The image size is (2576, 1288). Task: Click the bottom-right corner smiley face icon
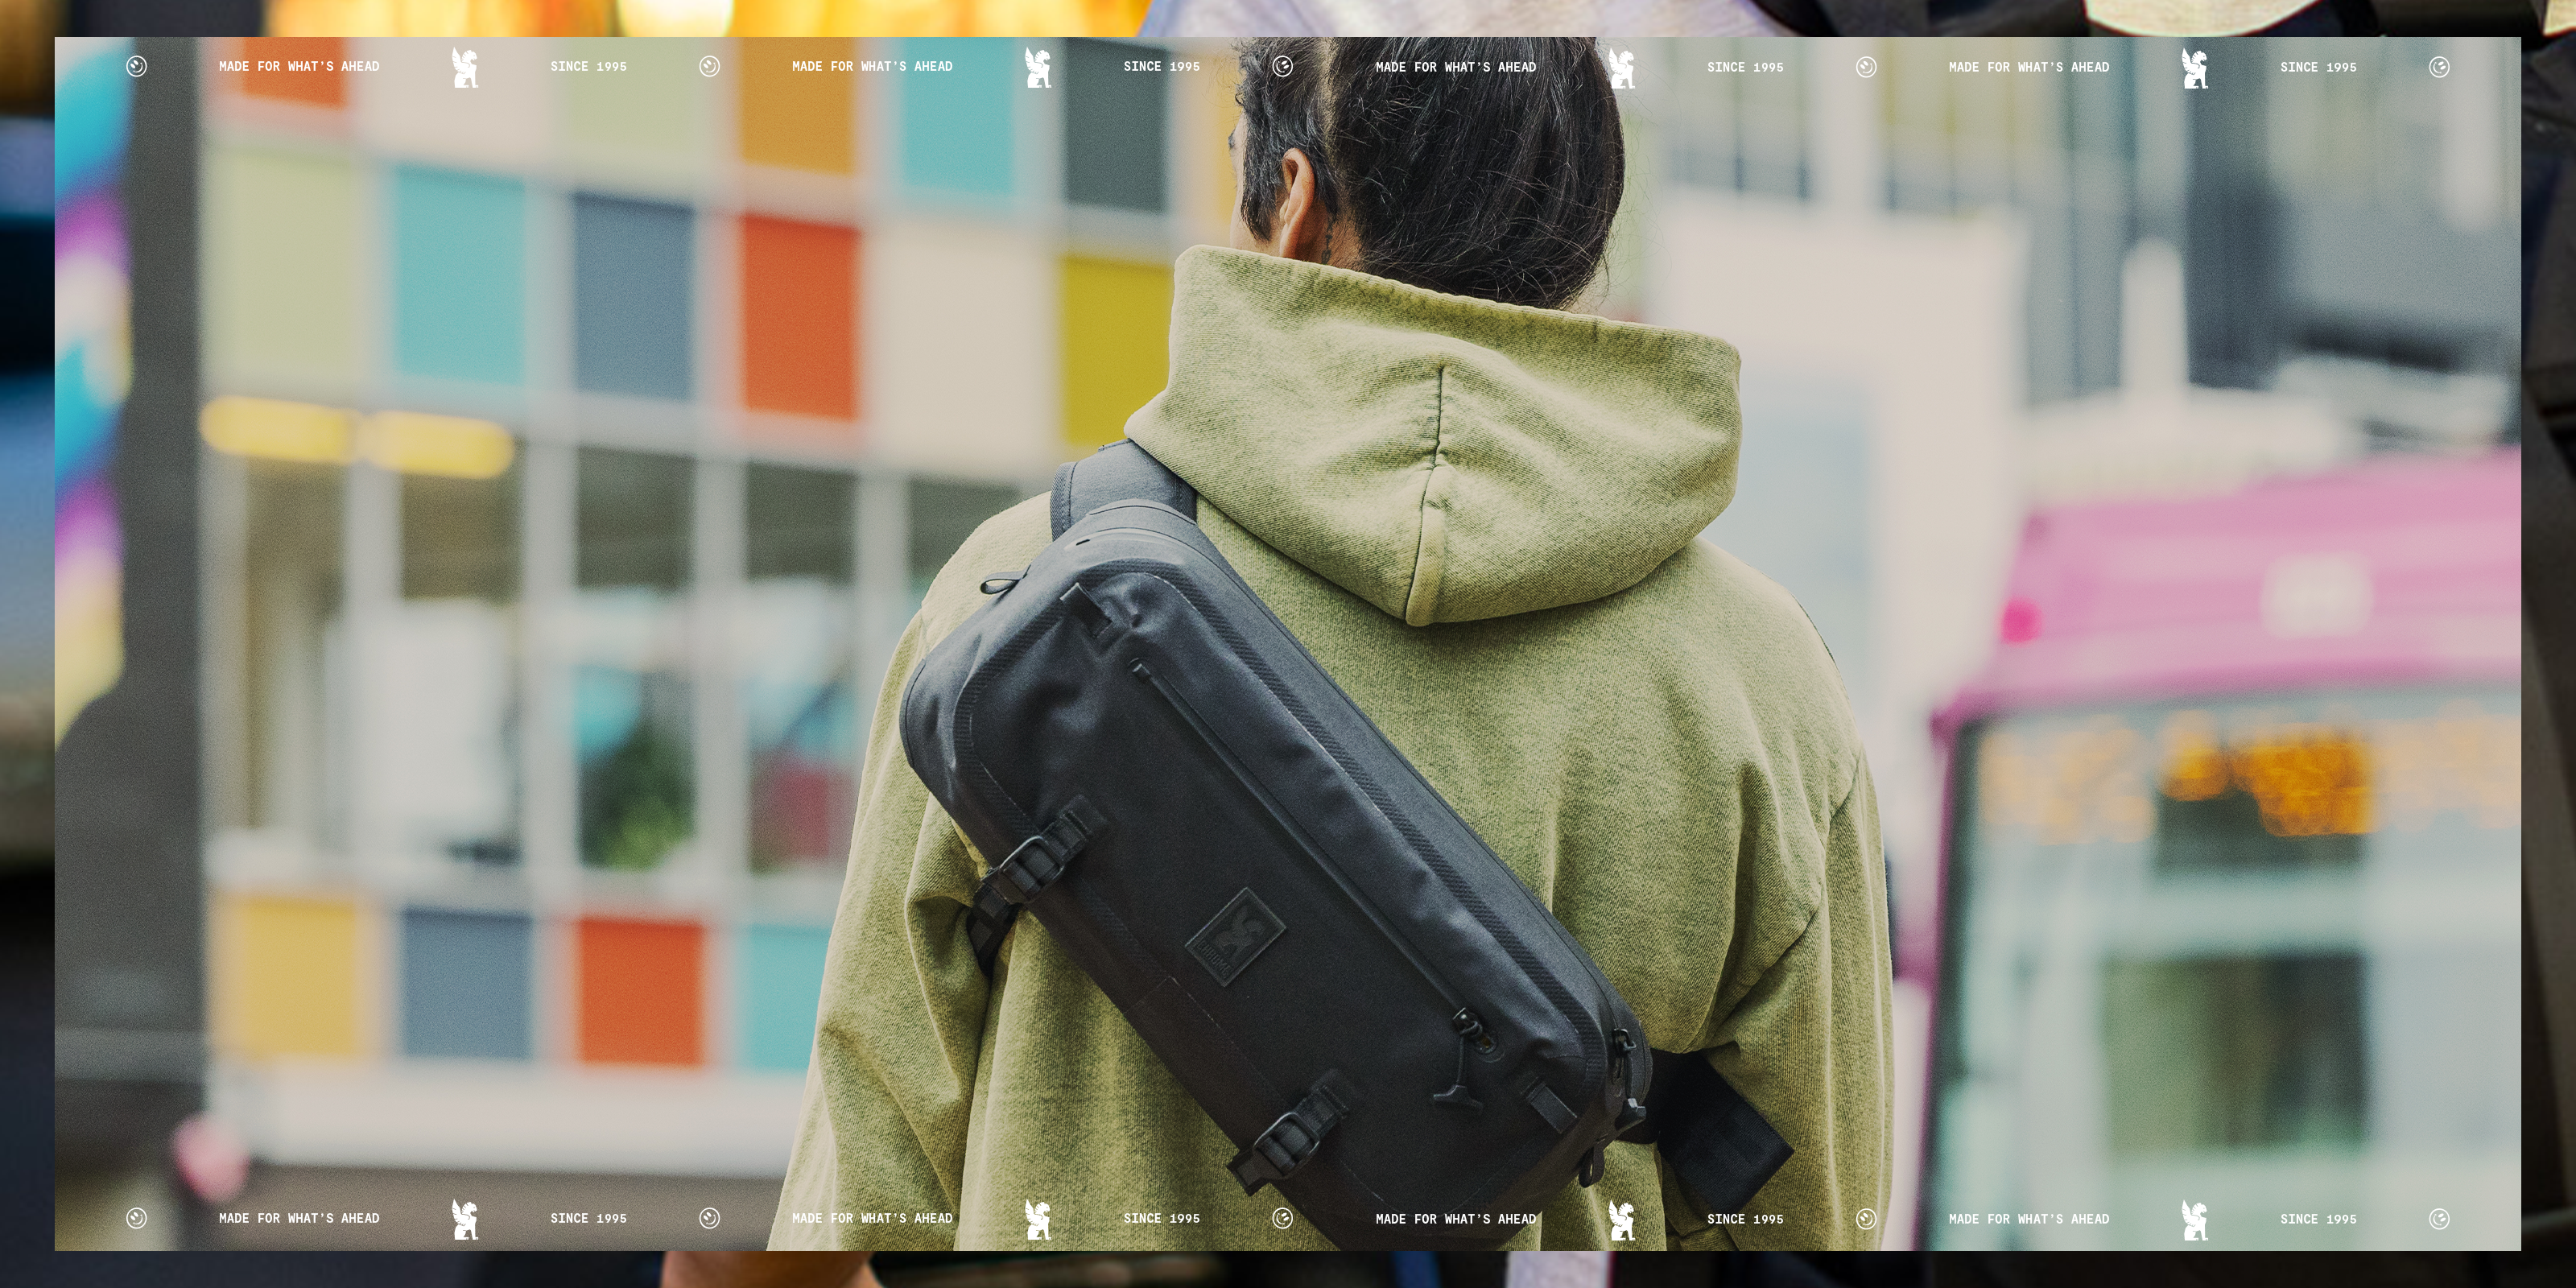(2439, 1218)
